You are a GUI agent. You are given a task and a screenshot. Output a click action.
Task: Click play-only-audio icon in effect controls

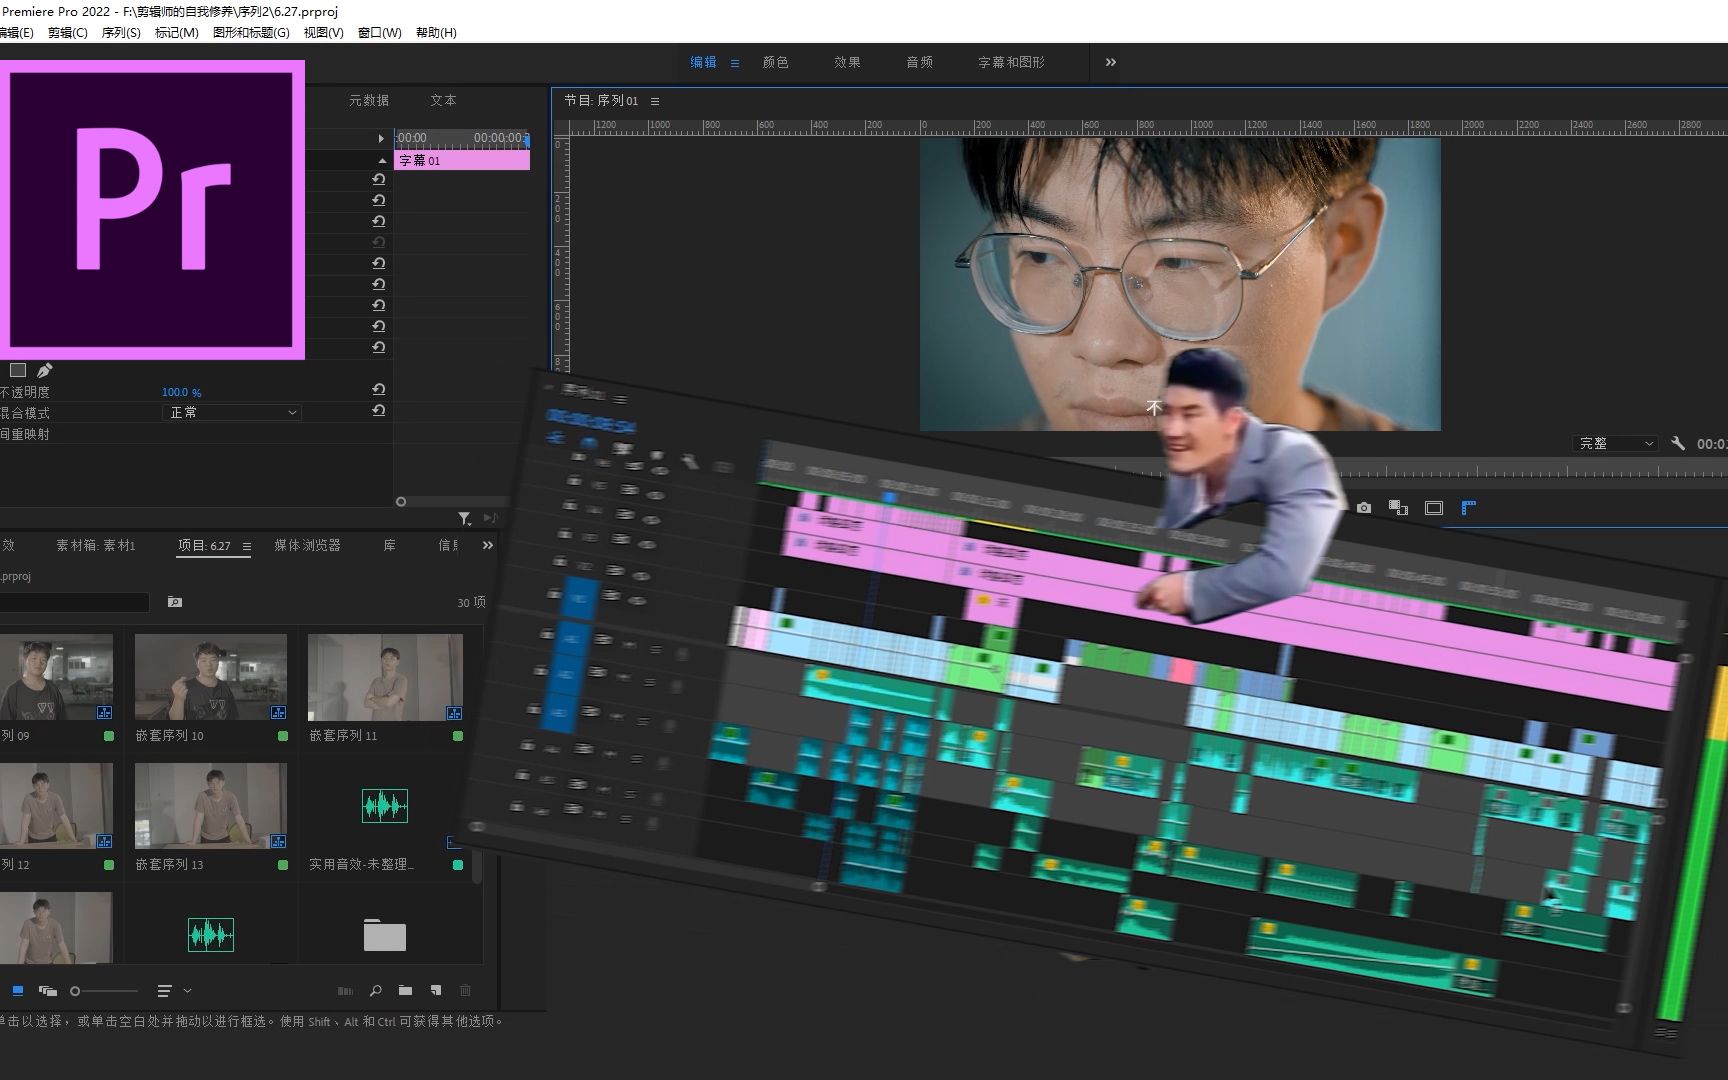click(x=490, y=518)
